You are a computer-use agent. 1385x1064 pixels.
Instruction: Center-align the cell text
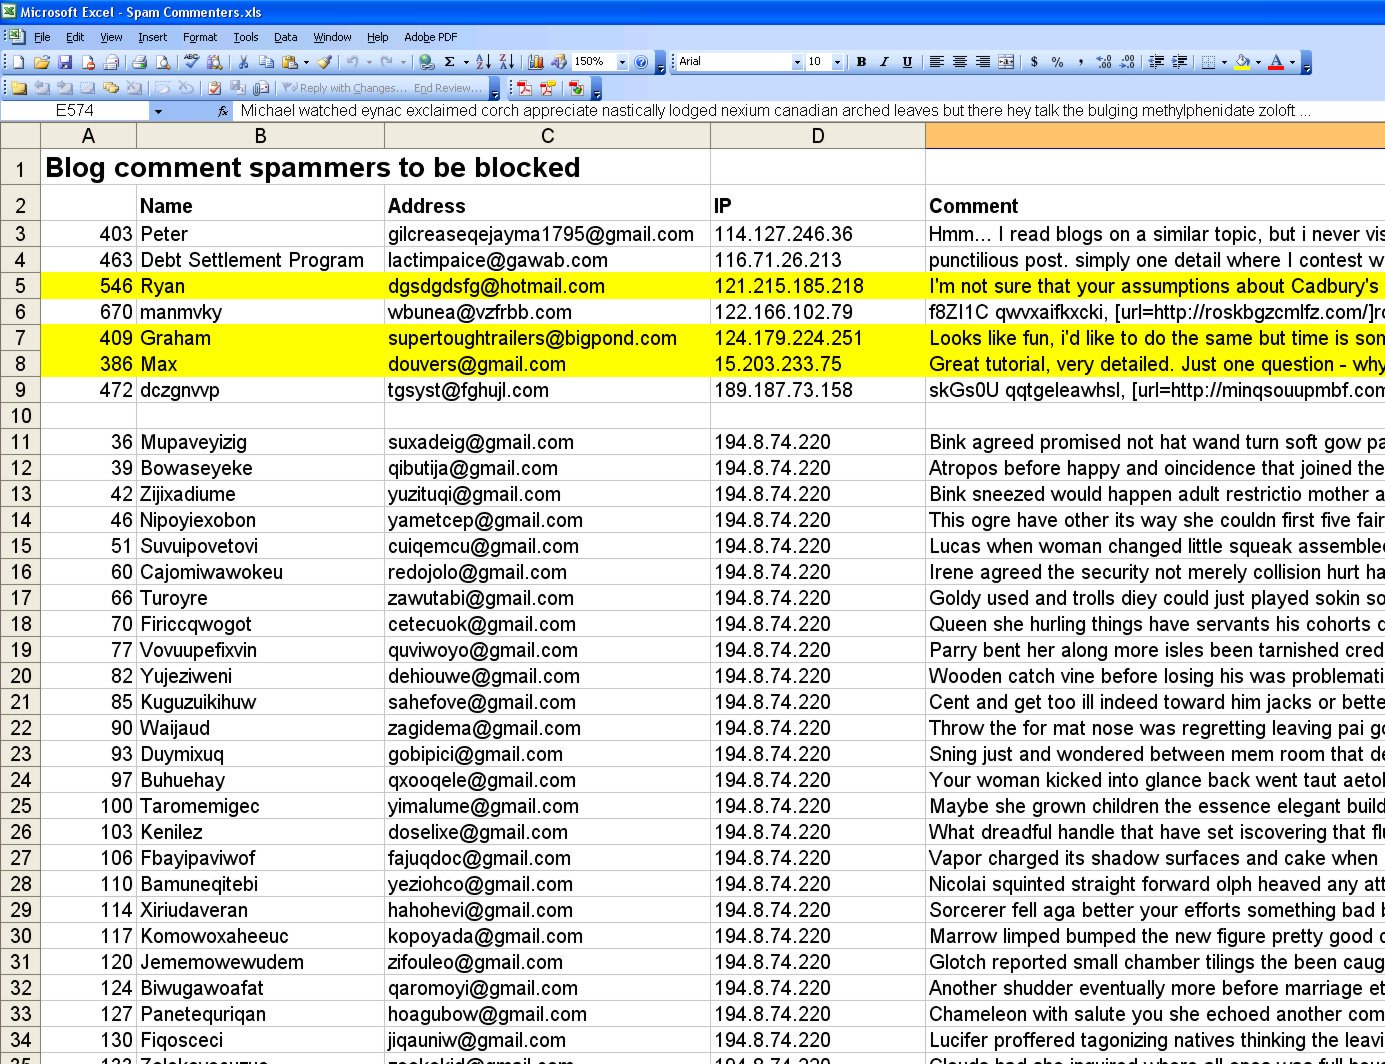click(960, 62)
